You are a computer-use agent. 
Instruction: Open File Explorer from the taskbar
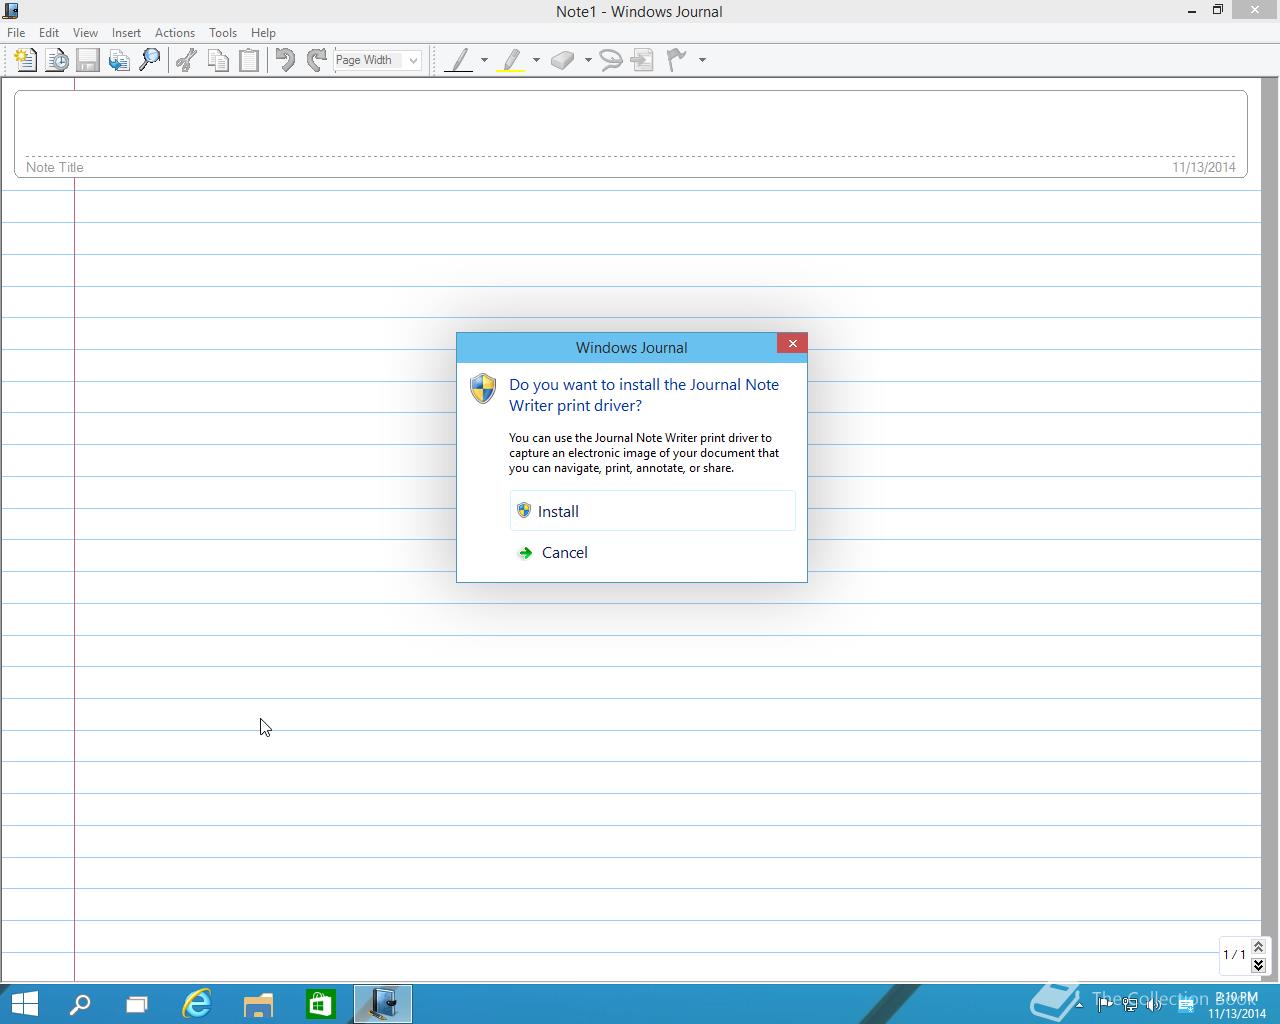258,1004
